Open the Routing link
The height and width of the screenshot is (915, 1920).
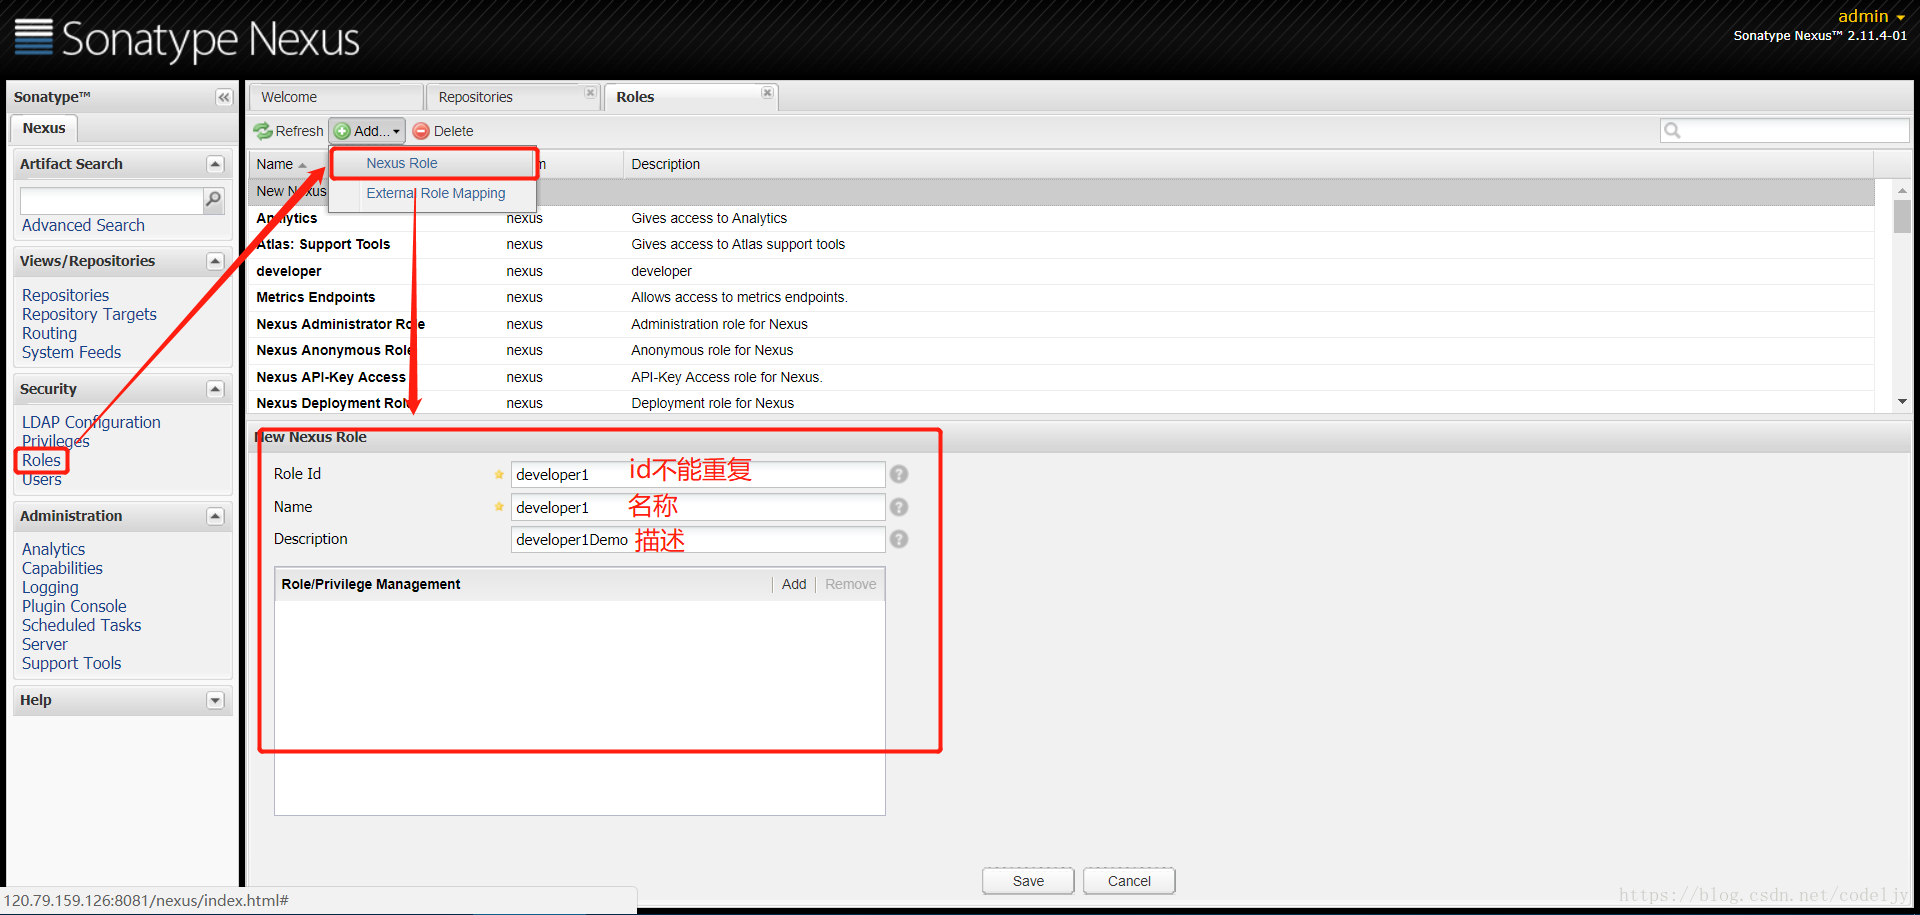(x=49, y=333)
